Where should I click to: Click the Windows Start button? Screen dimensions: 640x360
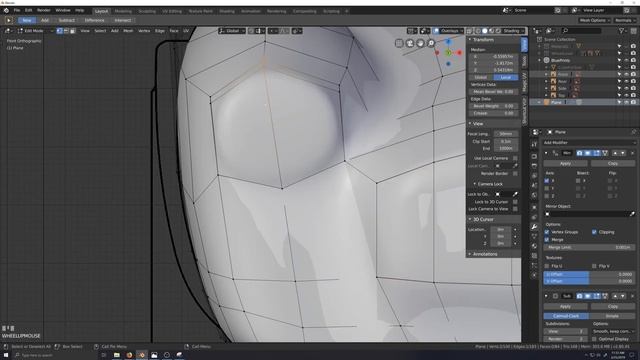pos(6,355)
